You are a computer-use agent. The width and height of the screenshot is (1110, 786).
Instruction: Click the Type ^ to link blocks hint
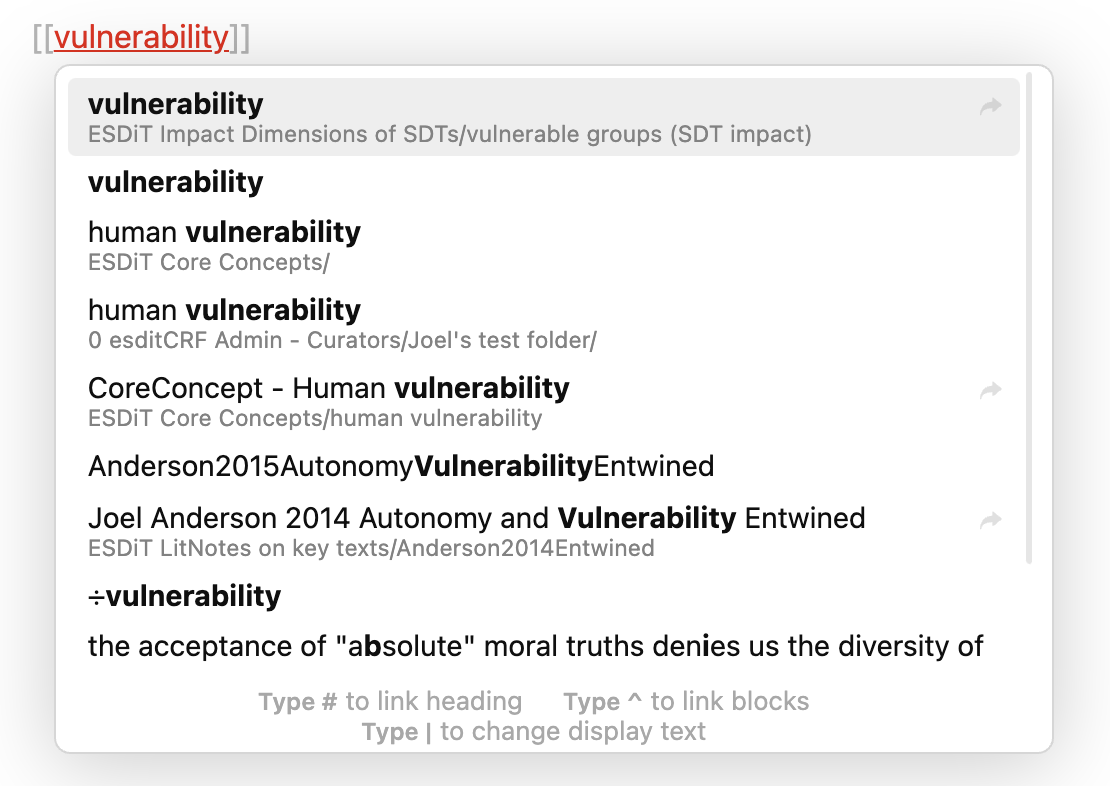[687, 701]
